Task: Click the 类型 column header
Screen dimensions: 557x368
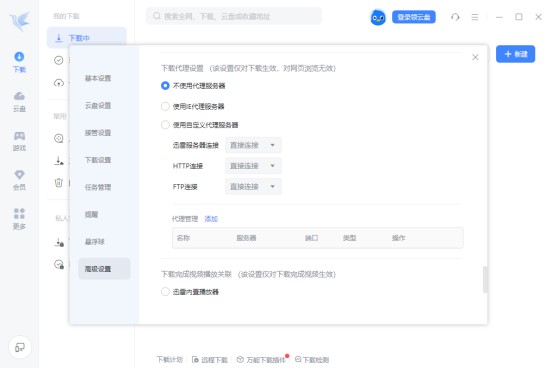Action: (350, 238)
